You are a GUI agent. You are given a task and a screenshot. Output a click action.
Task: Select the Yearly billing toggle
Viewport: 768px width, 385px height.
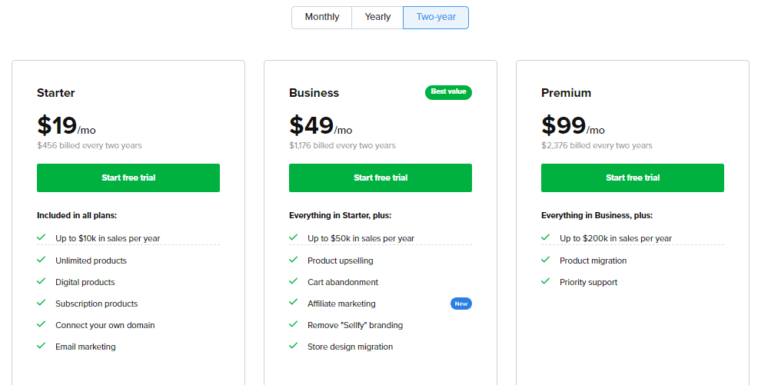point(377,17)
